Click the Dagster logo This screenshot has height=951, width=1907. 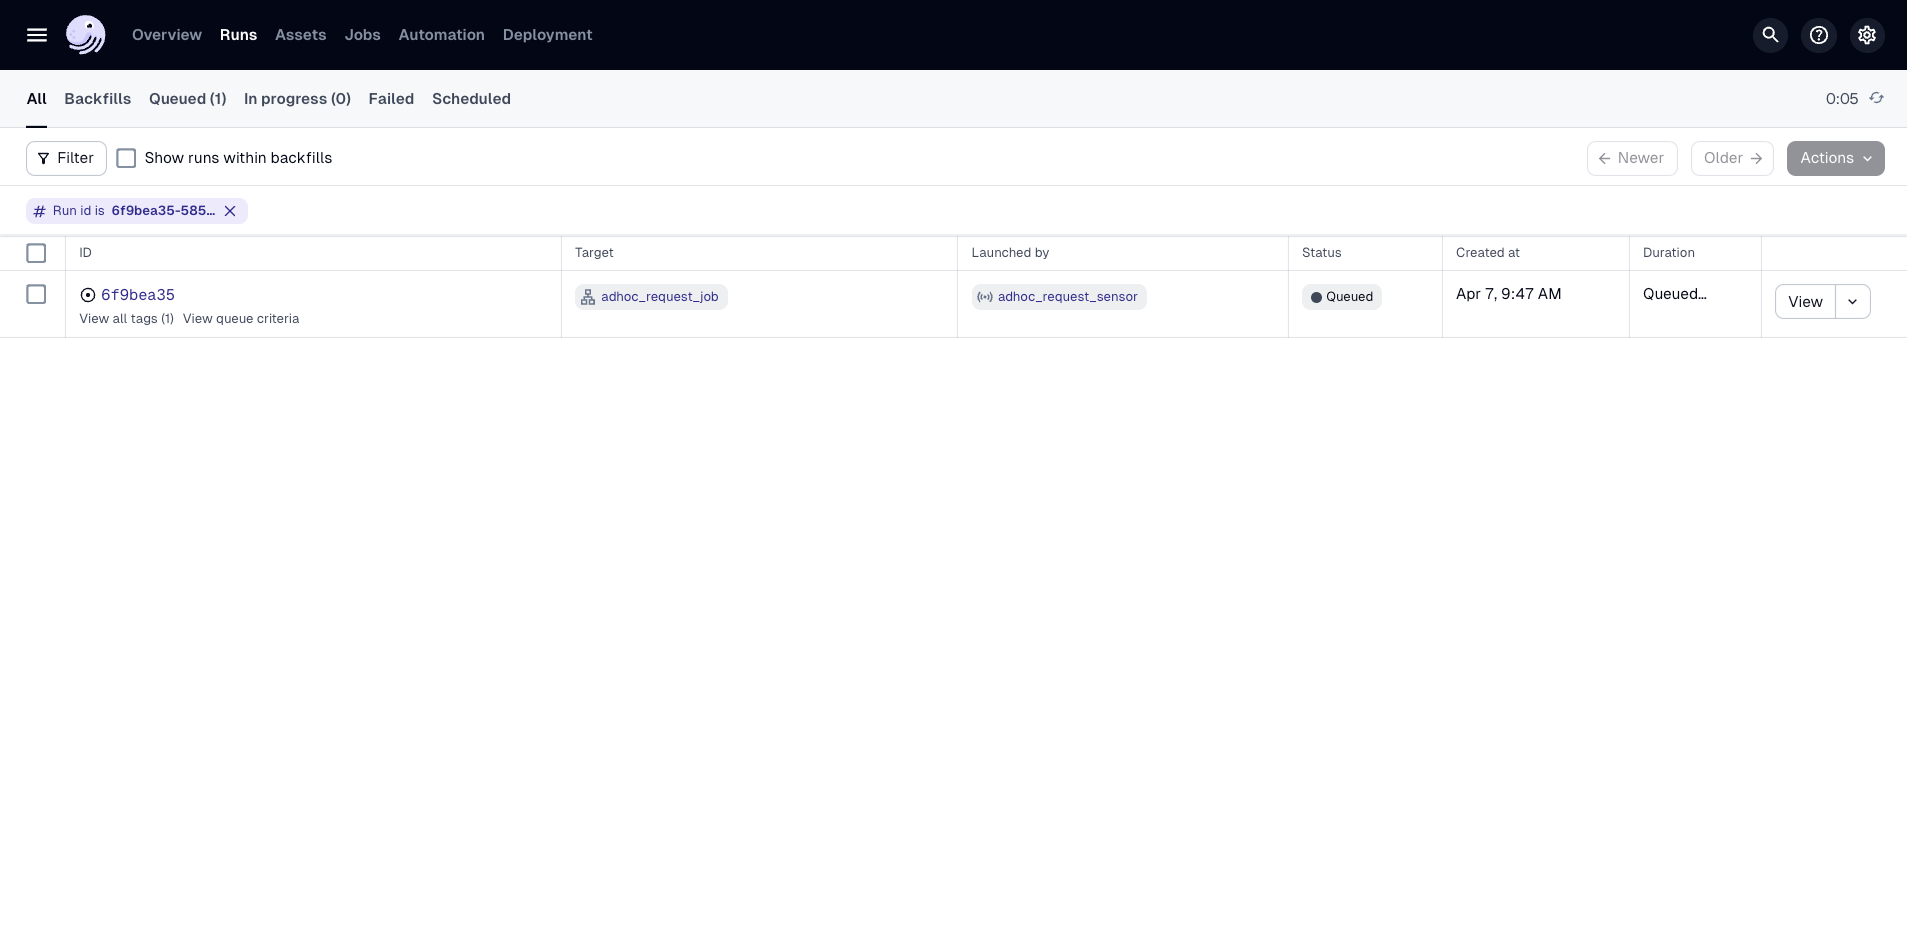click(86, 34)
